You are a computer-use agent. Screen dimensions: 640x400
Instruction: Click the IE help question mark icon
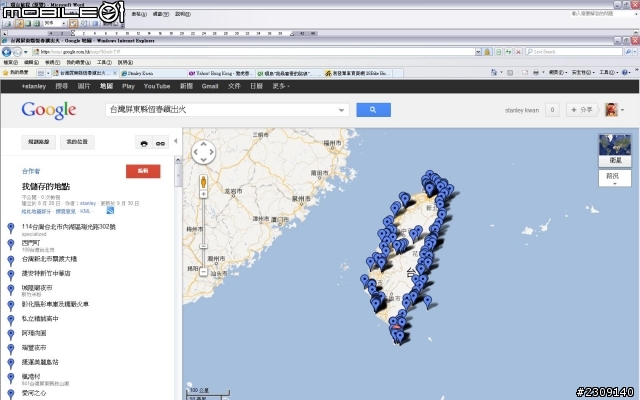coord(624,73)
